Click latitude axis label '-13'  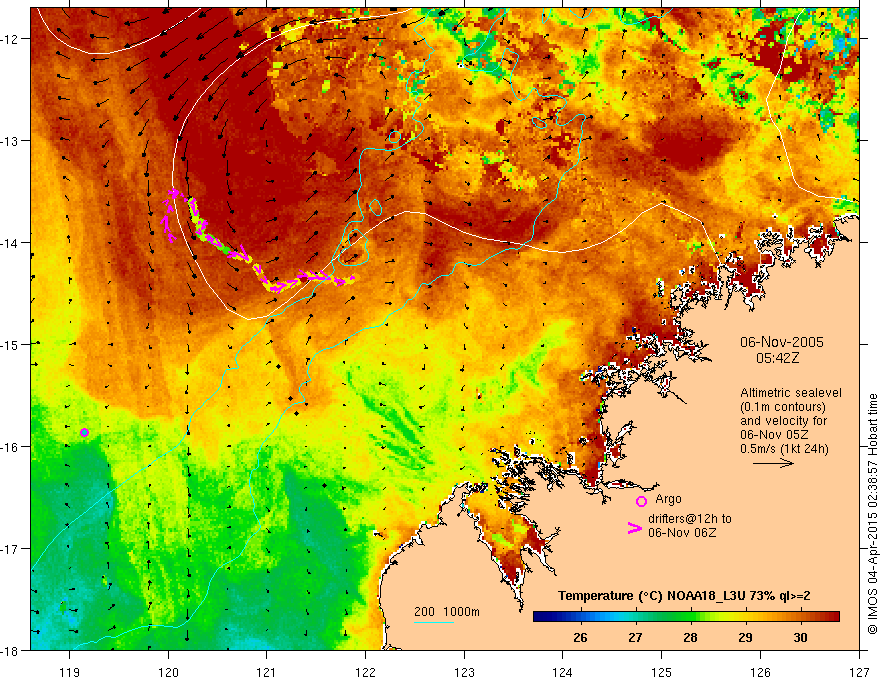click(11, 141)
